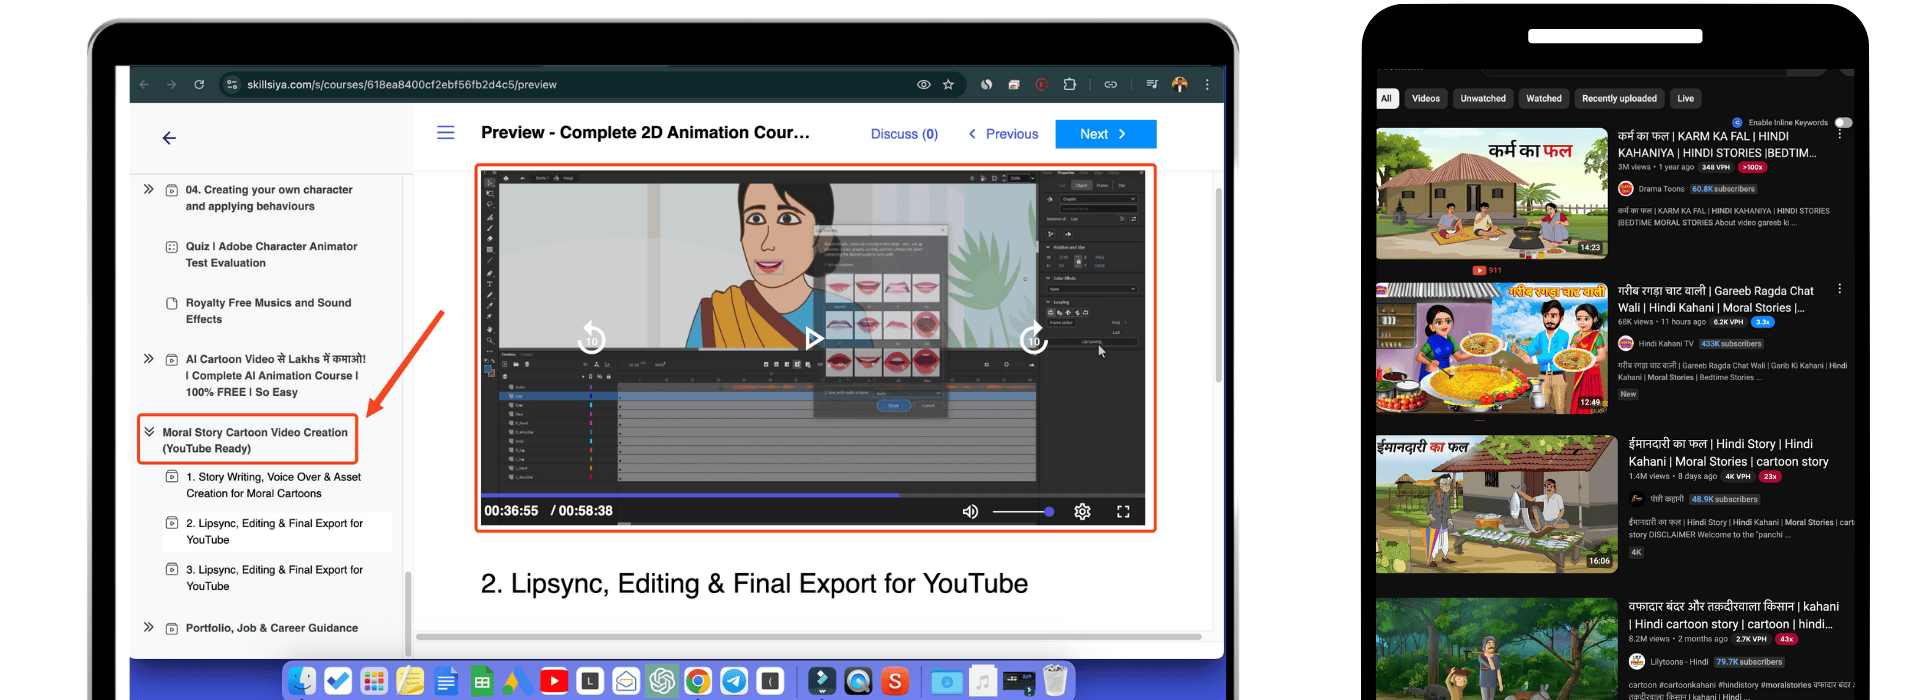Toggle the Enable Inline Keywords switch
Viewport: 1920px width, 700px height.
pyautogui.click(x=1843, y=123)
